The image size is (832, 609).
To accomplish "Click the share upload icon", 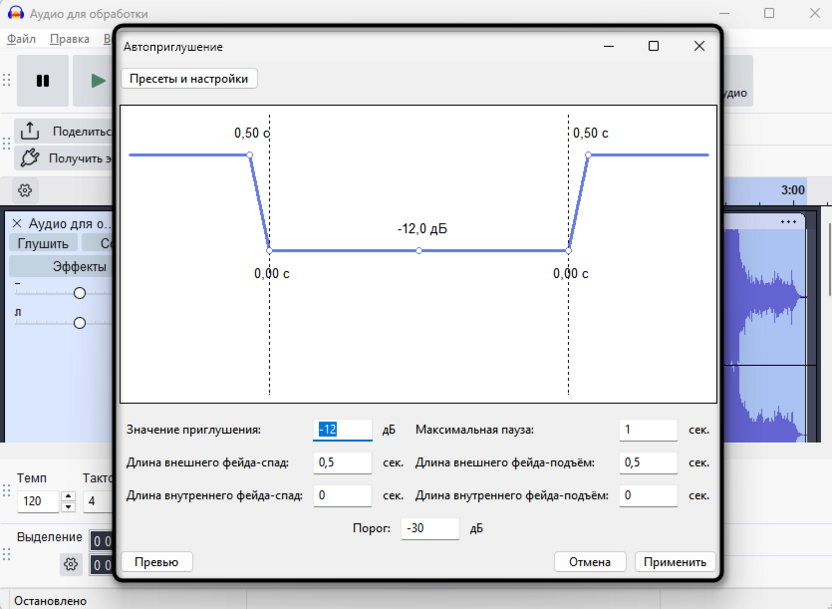I will coord(30,131).
